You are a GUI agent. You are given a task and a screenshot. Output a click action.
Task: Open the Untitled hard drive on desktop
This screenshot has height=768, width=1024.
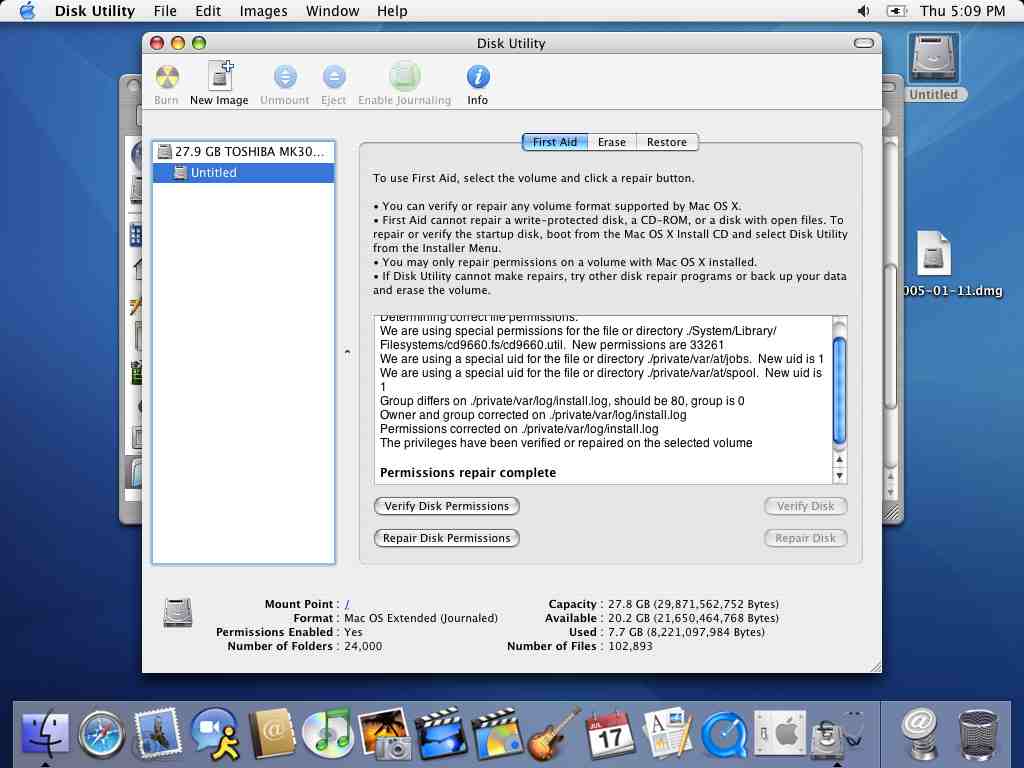(933, 67)
